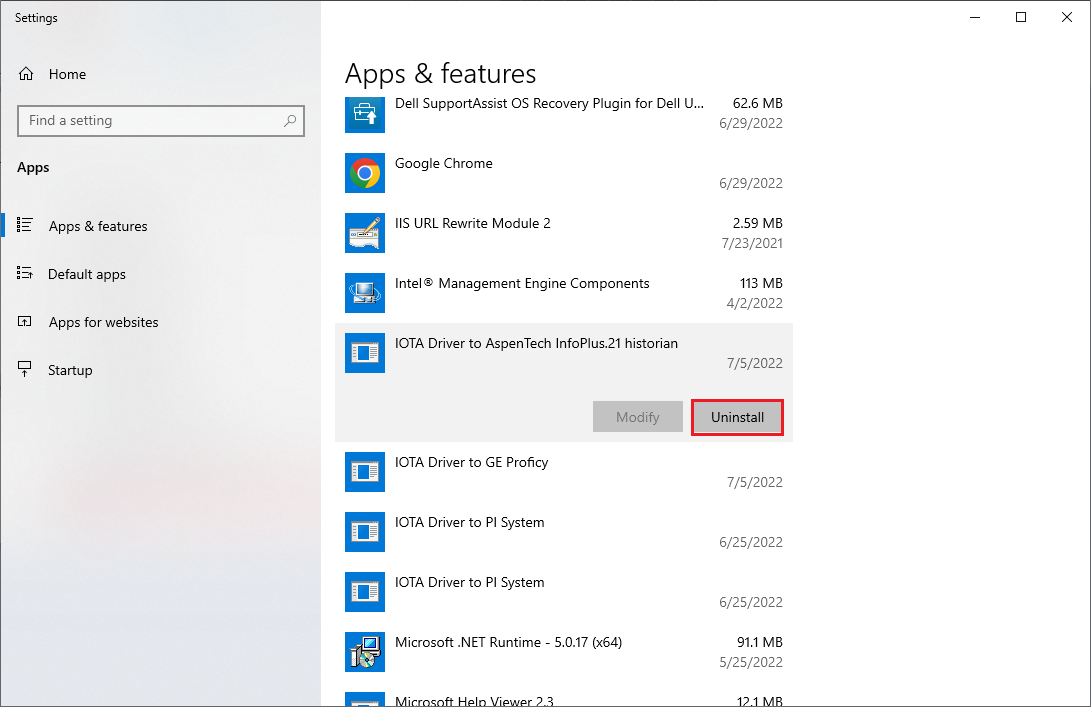Click IOTA Driver AspenTech app icon
The height and width of the screenshot is (707, 1091).
pos(365,353)
